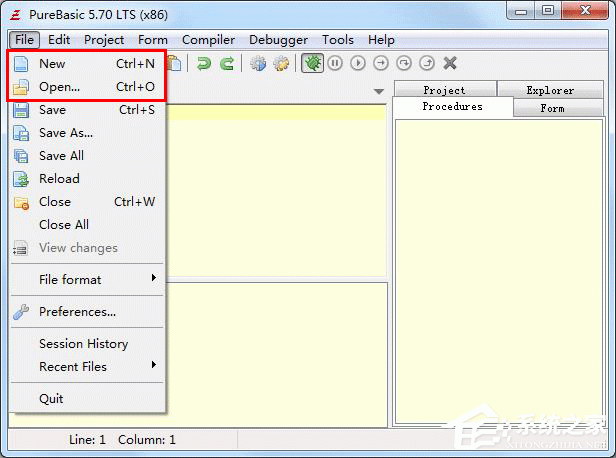The height and width of the screenshot is (458, 616).
Task: Choose New from the File menu
Action: pyautogui.click(x=87, y=64)
